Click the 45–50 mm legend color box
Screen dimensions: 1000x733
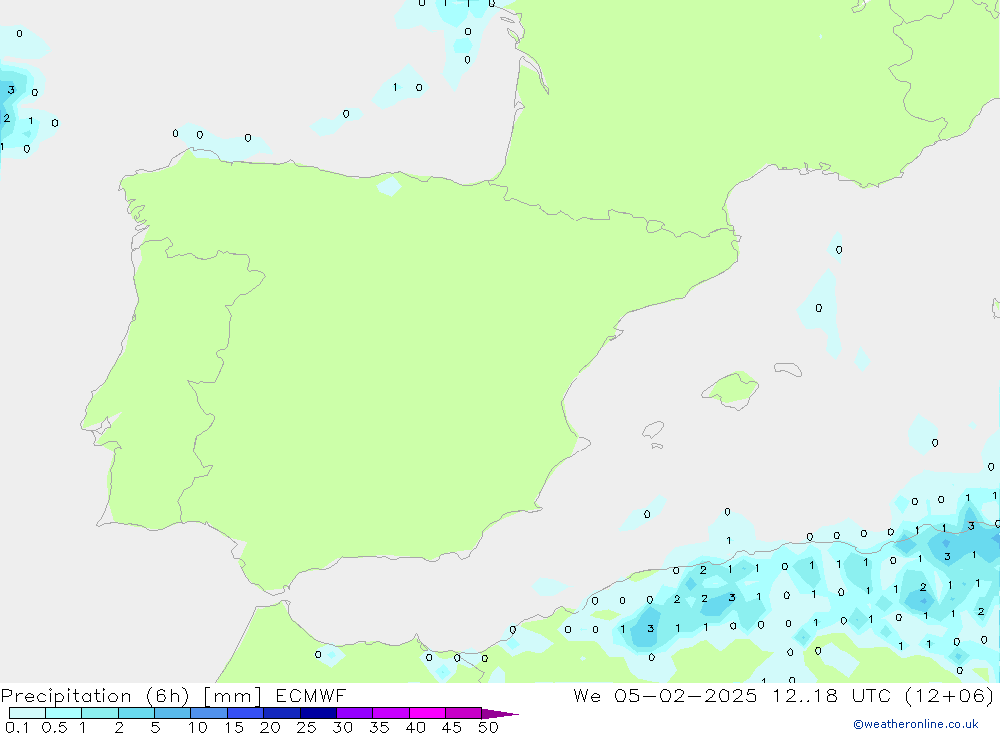click(464, 713)
